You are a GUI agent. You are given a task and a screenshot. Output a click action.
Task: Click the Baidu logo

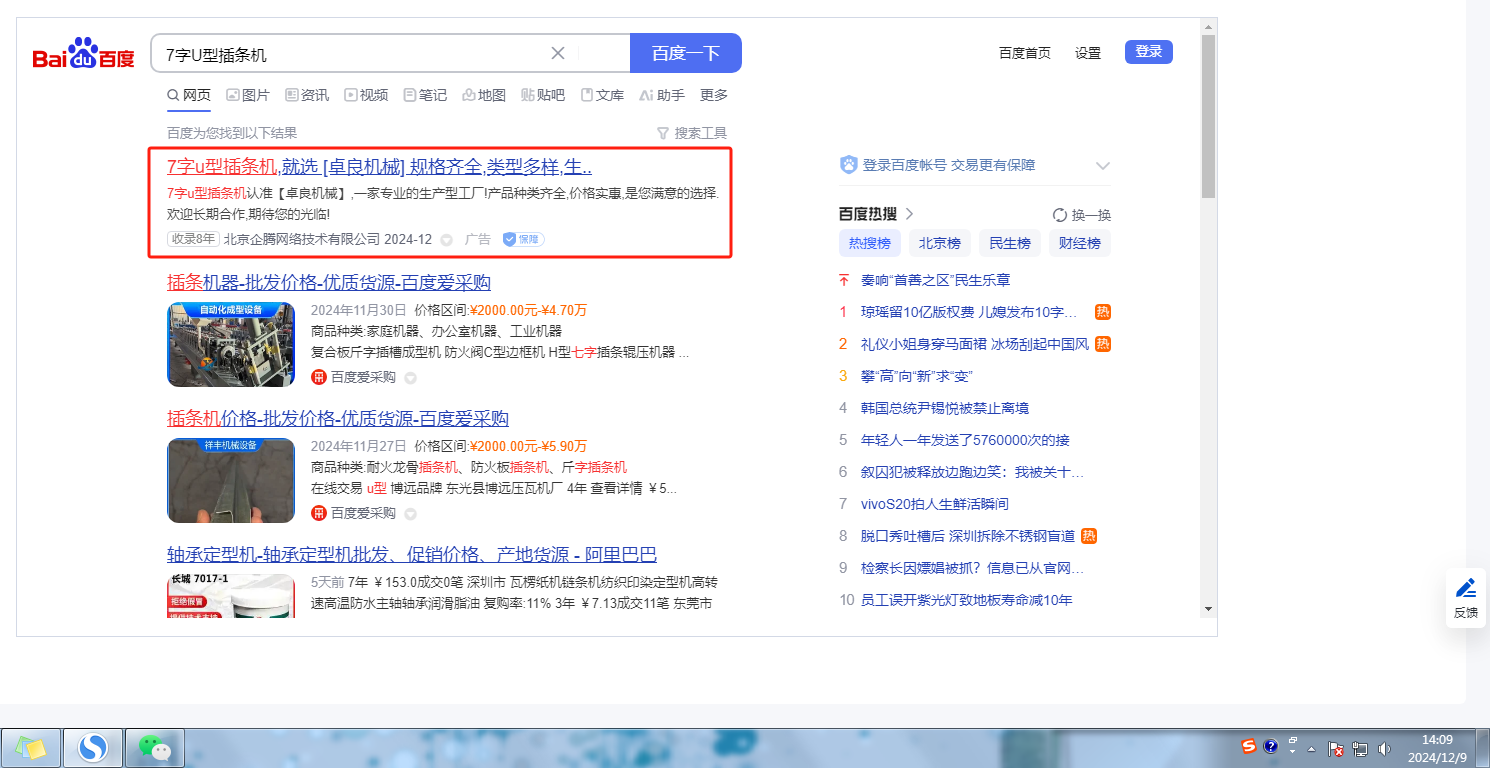coord(84,55)
